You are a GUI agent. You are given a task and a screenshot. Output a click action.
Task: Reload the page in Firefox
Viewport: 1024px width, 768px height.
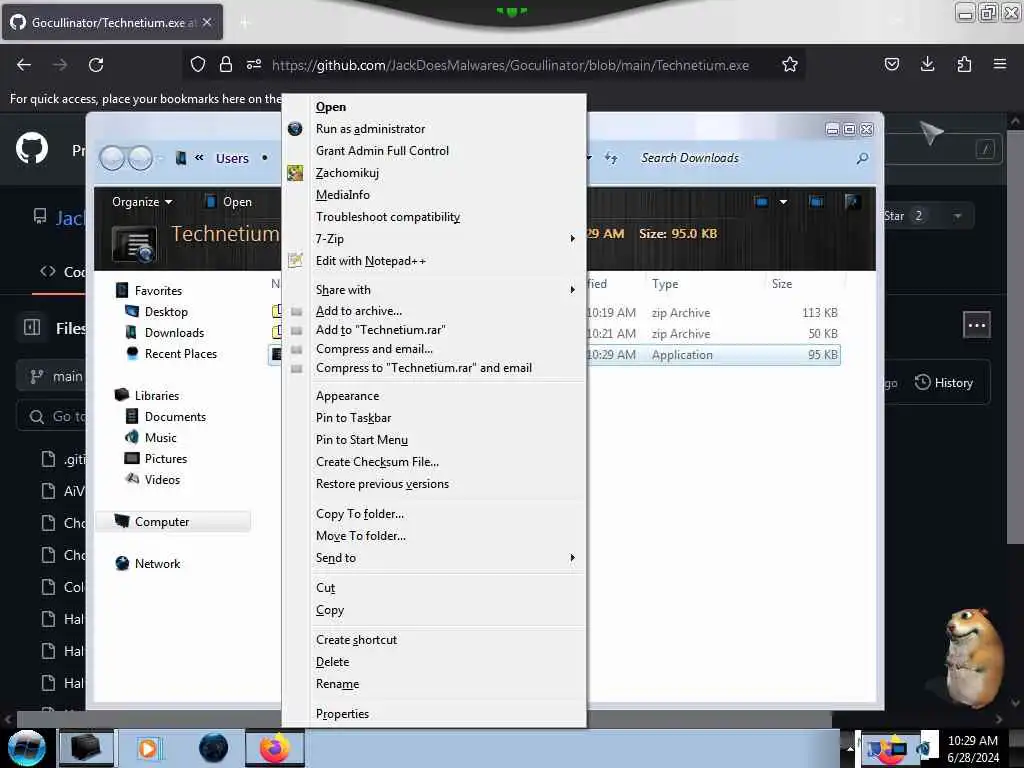pos(96,65)
